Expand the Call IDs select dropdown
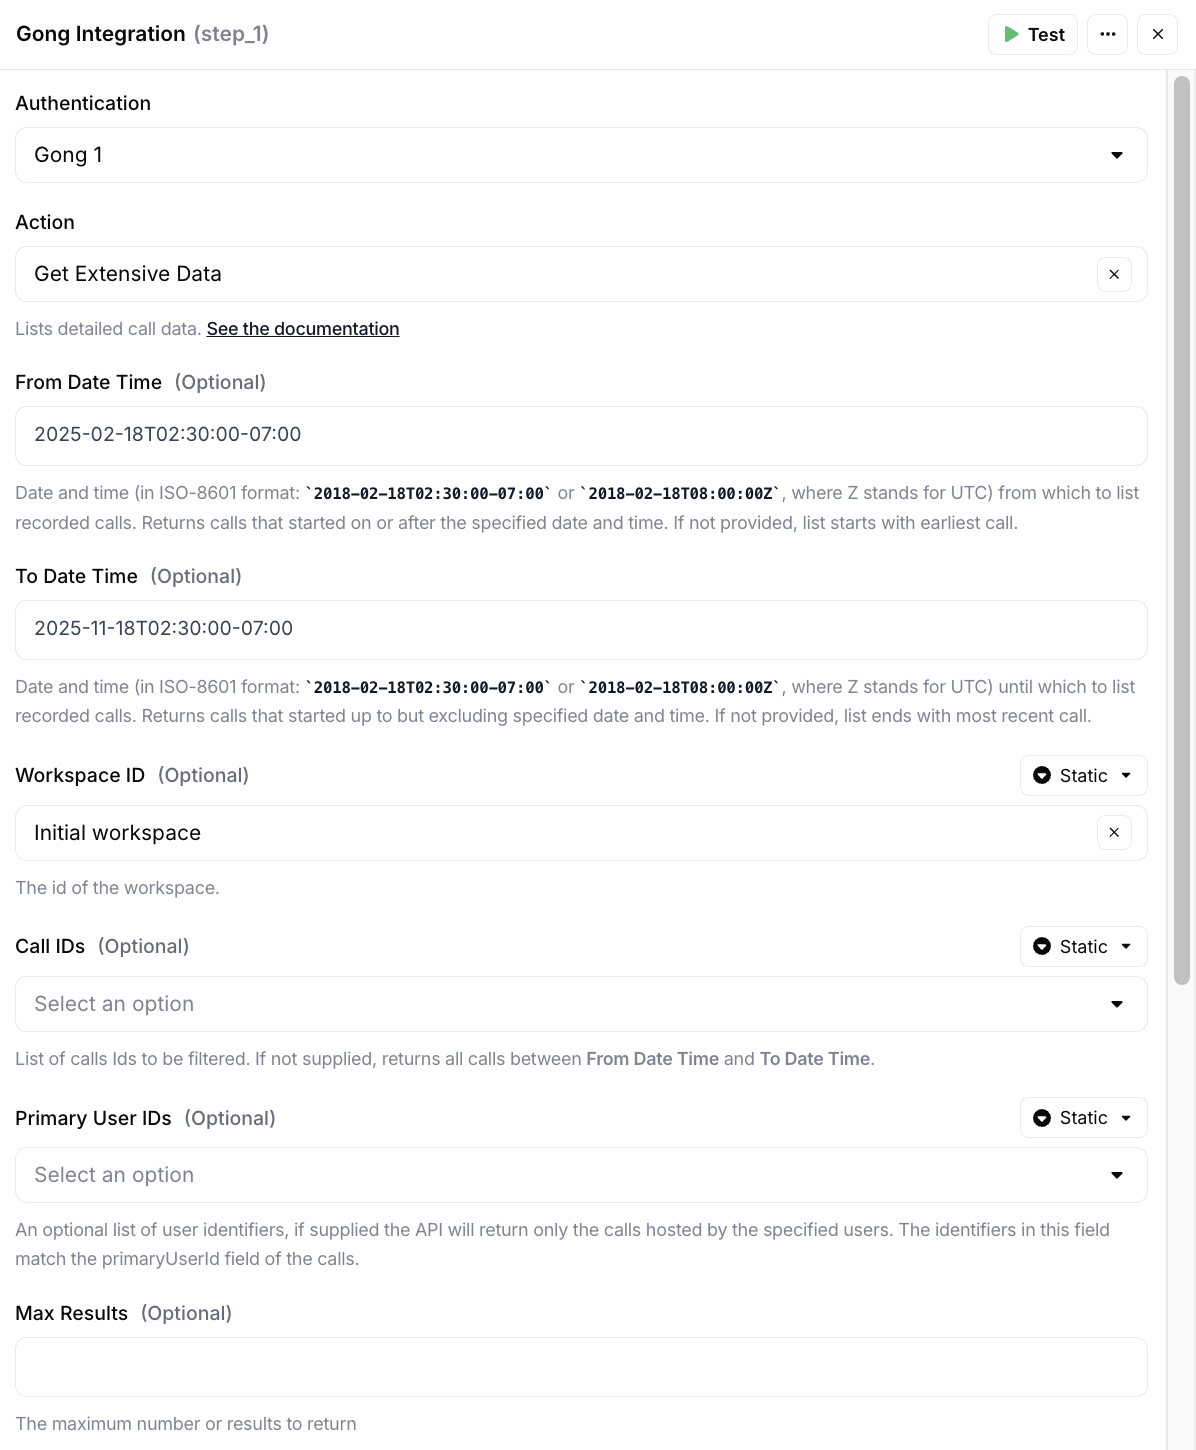This screenshot has height=1450, width=1196. click(580, 1004)
